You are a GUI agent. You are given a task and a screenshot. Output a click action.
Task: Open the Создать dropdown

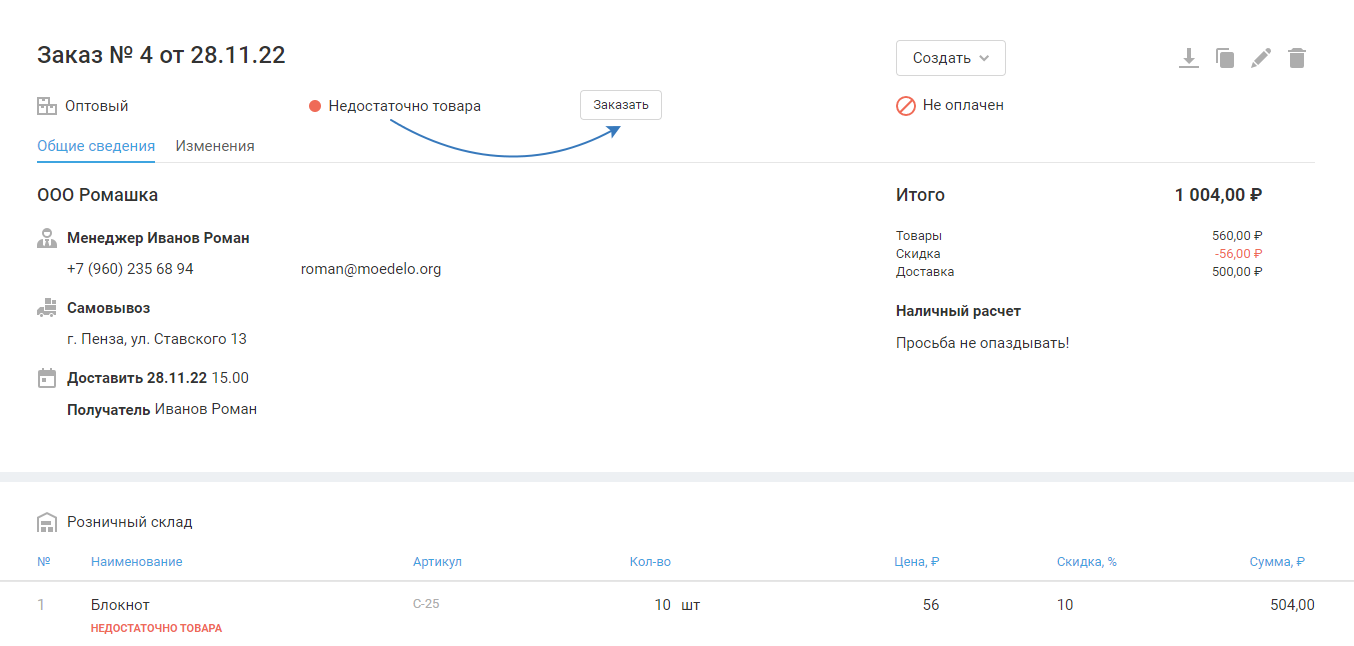coord(950,58)
